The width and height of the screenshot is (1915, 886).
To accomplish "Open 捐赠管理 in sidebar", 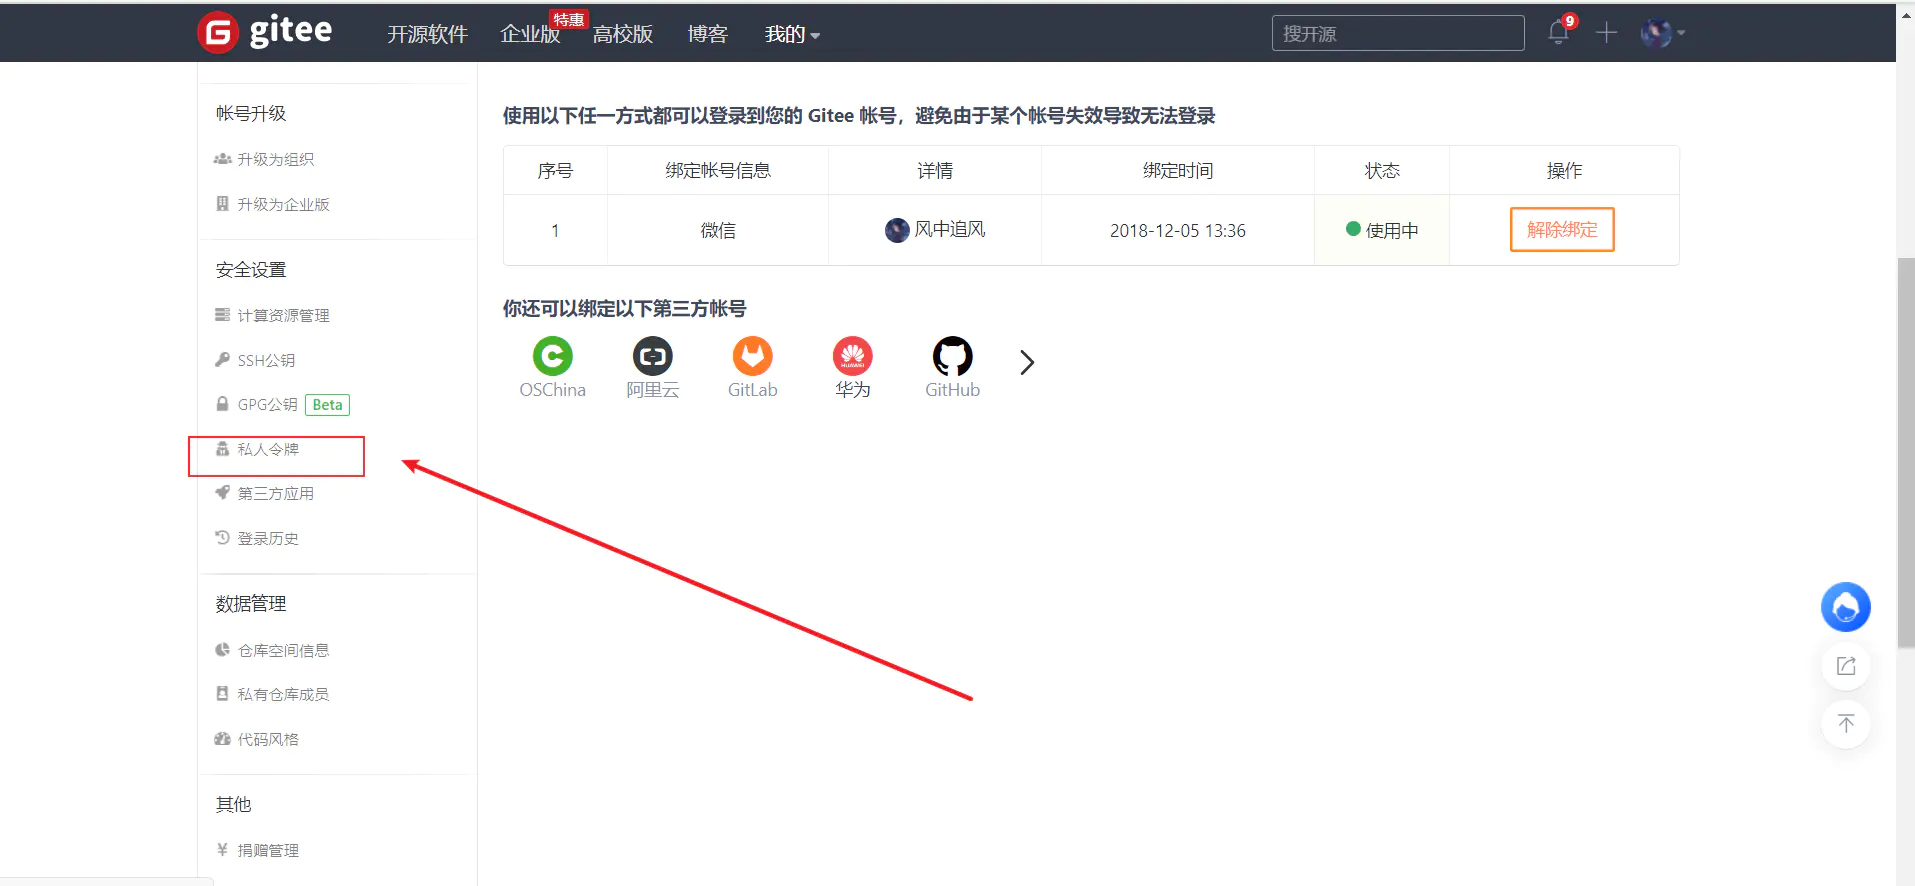I will tap(257, 850).
